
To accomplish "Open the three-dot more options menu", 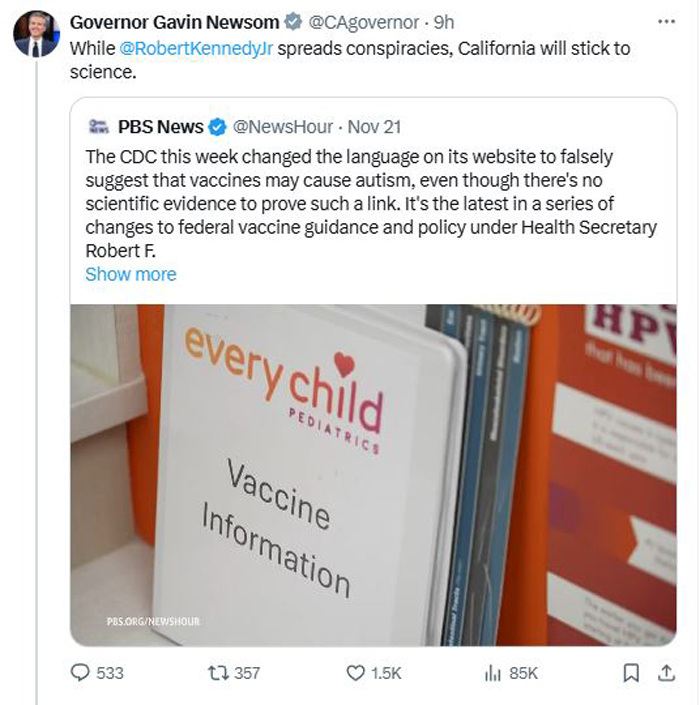I will pyautogui.click(x=665, y=21).
